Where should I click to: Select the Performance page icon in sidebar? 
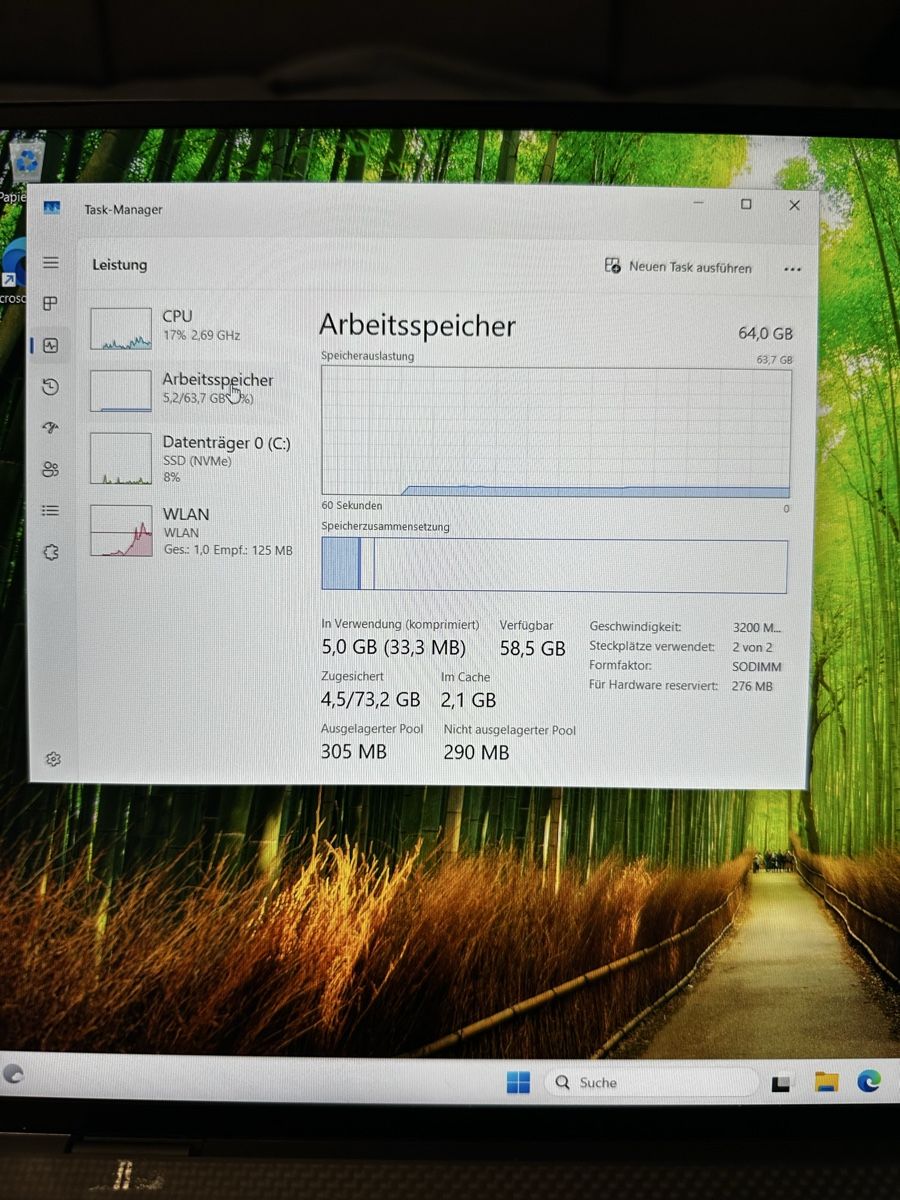(x=51, y=346)
